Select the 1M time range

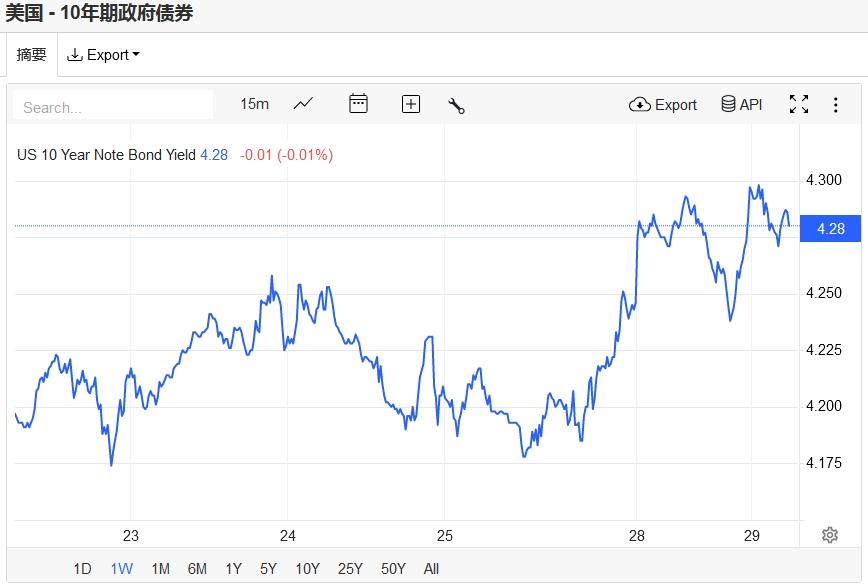pos(160,569)
